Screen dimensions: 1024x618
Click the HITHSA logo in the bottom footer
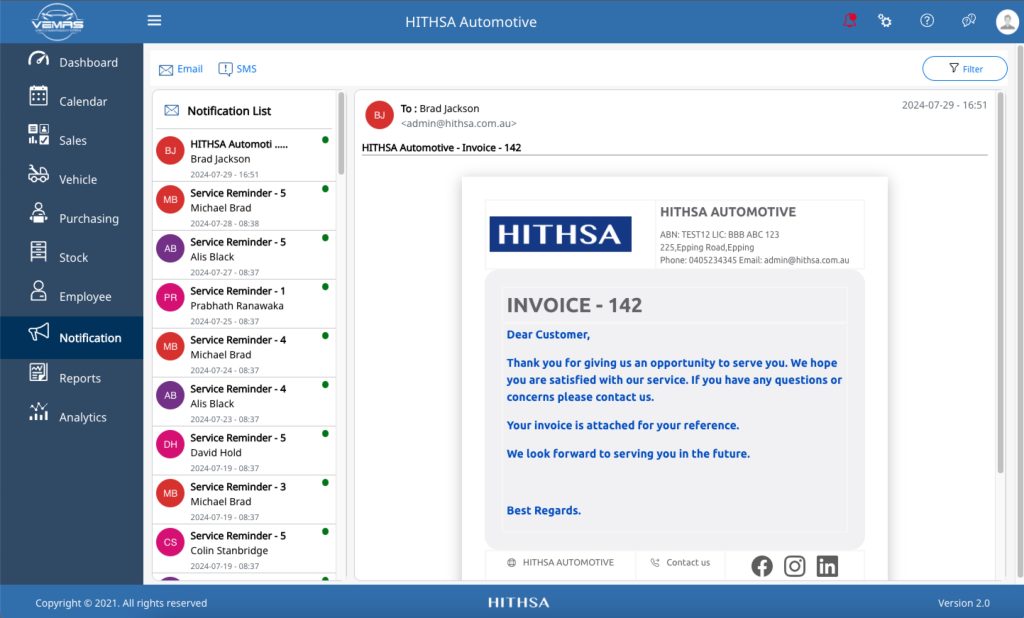click(x=519, y=602)
